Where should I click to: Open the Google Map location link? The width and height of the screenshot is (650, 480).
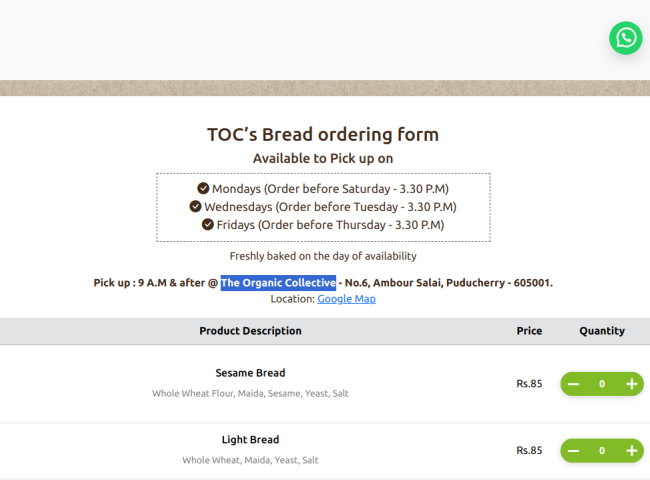(347, 299)
